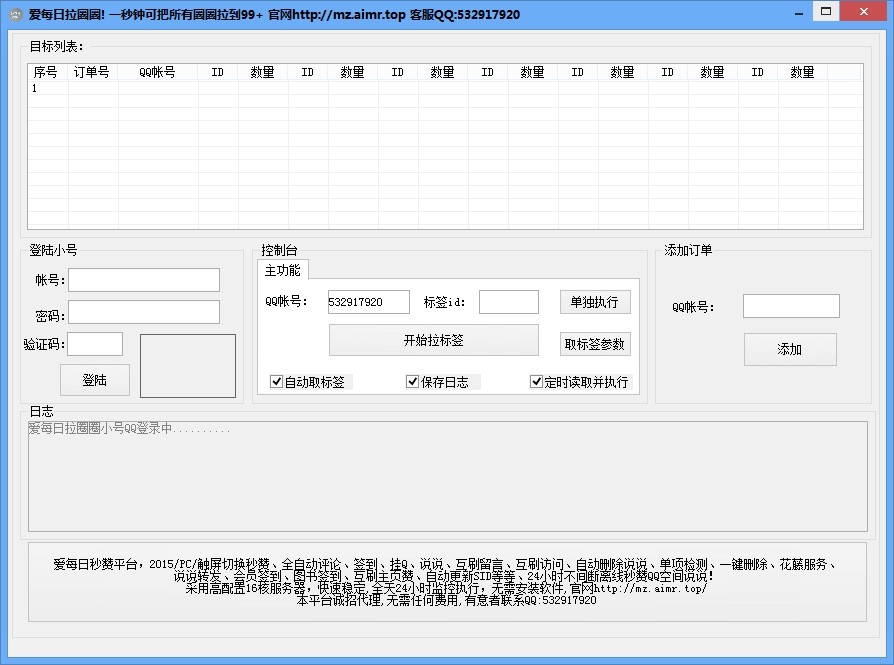
Task: Click the captcha image box
Action: (x=188, y=365)
